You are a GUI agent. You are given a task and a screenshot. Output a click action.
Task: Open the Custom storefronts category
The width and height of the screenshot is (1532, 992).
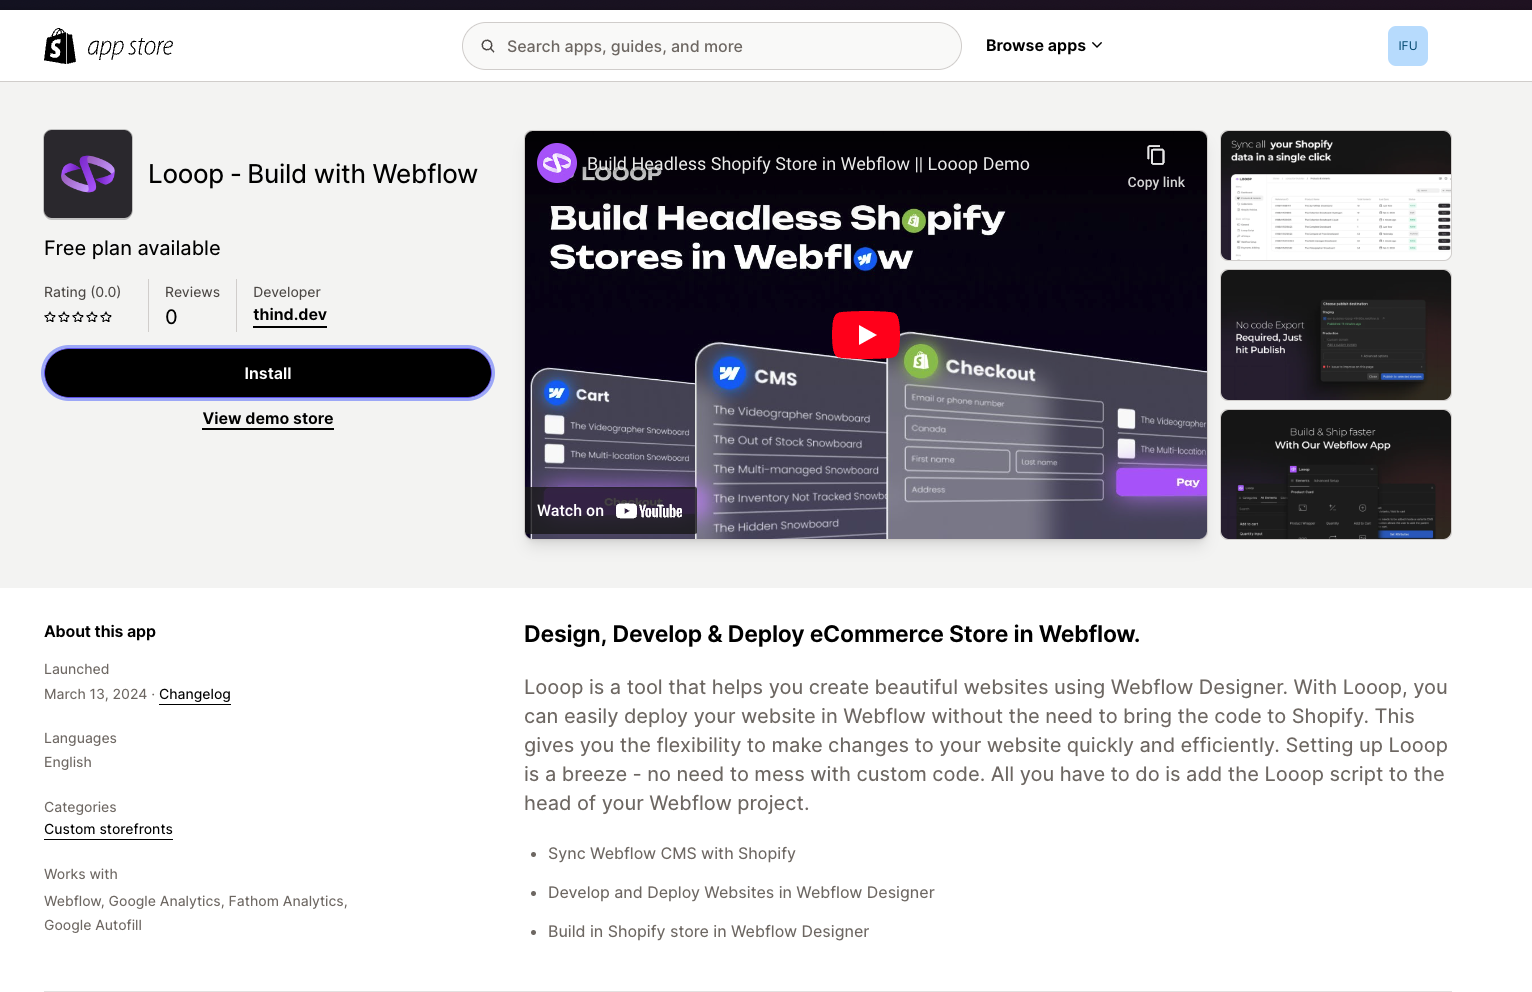coord(108,829)
